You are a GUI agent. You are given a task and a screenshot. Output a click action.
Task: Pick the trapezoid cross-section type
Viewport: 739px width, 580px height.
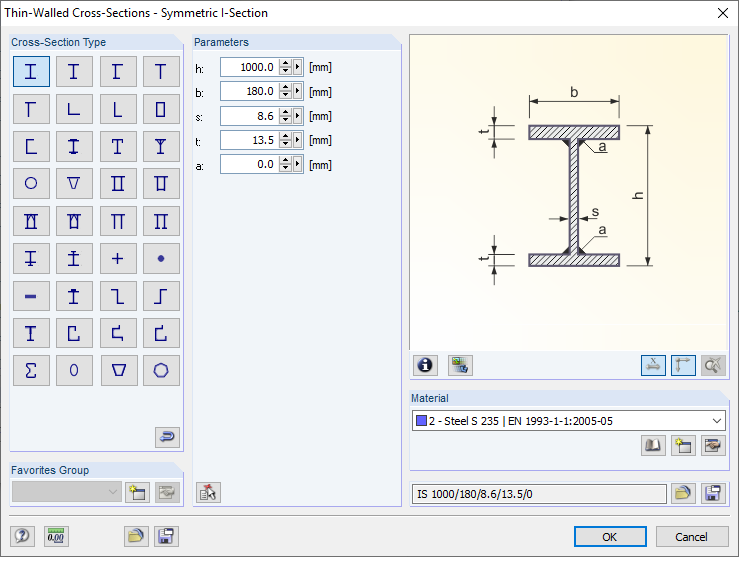pos(118,370)
